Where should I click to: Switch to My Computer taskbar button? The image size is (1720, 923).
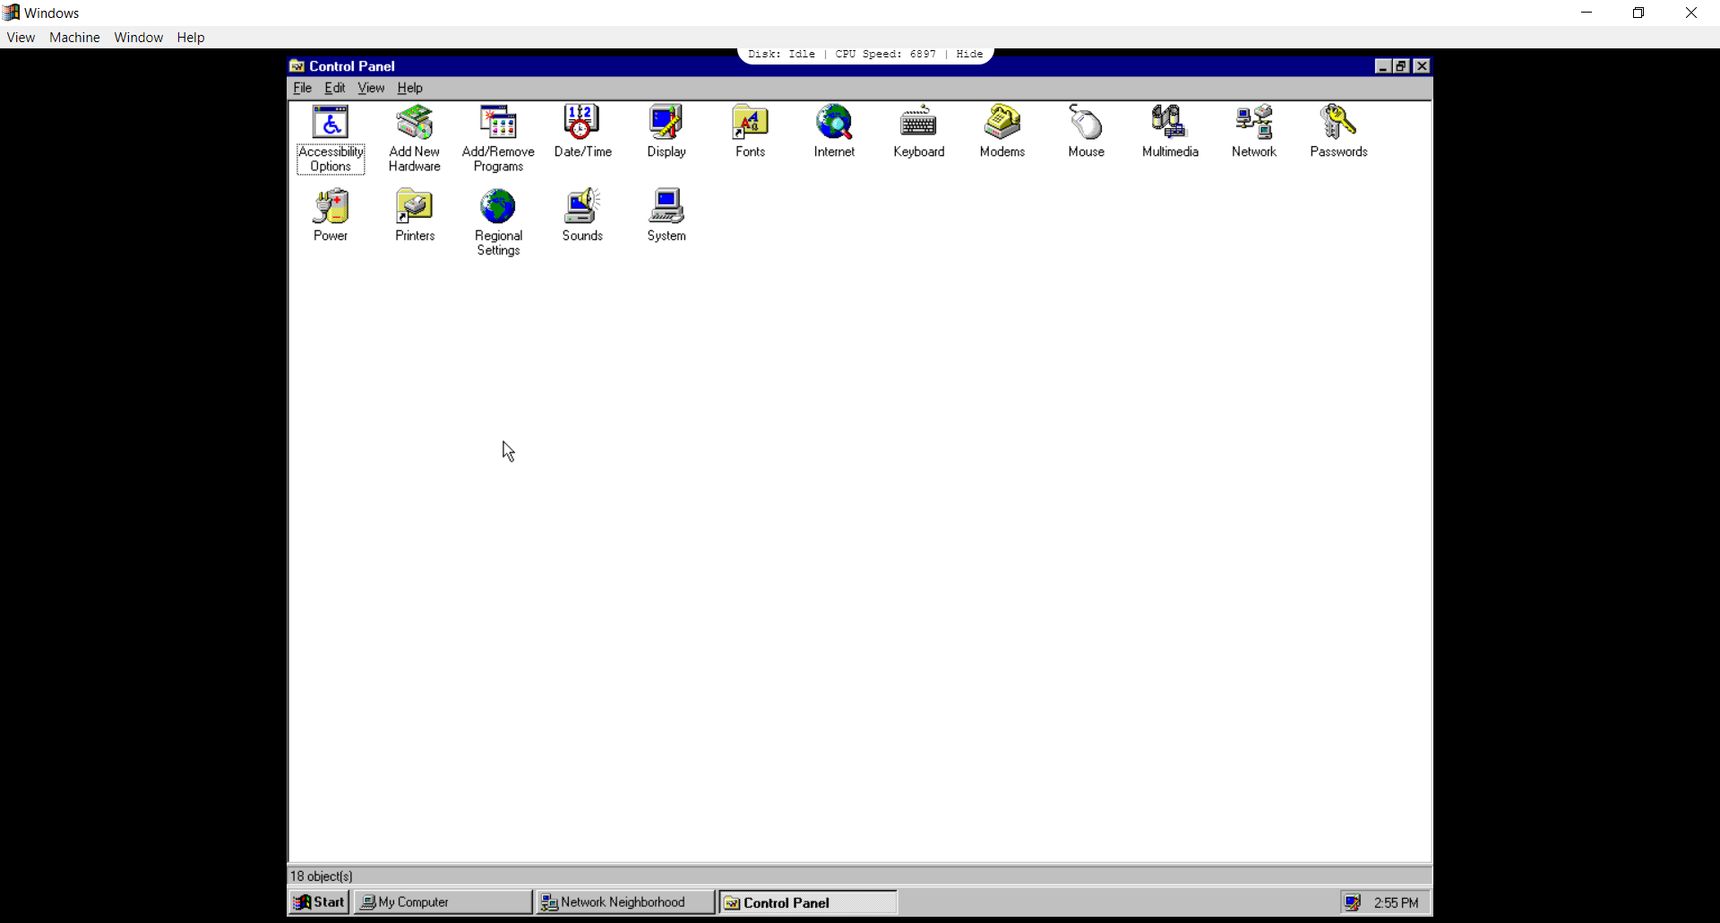(x=443, y=902)
